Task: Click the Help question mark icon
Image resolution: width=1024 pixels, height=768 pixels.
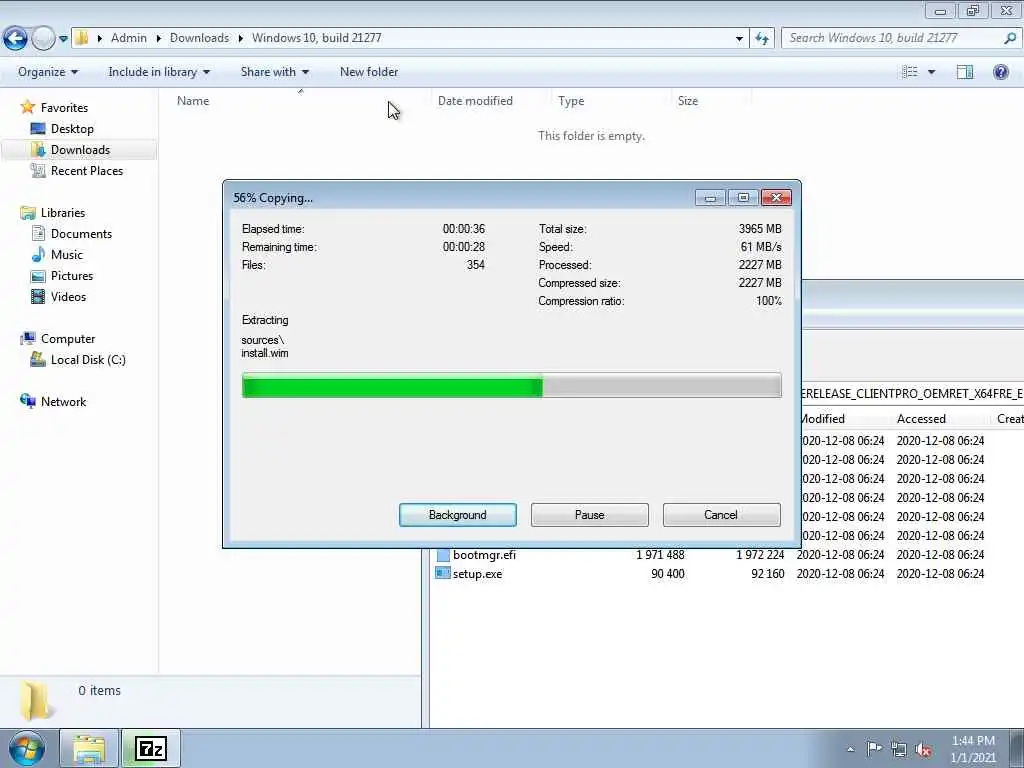Action: [x=1000, y=72]
